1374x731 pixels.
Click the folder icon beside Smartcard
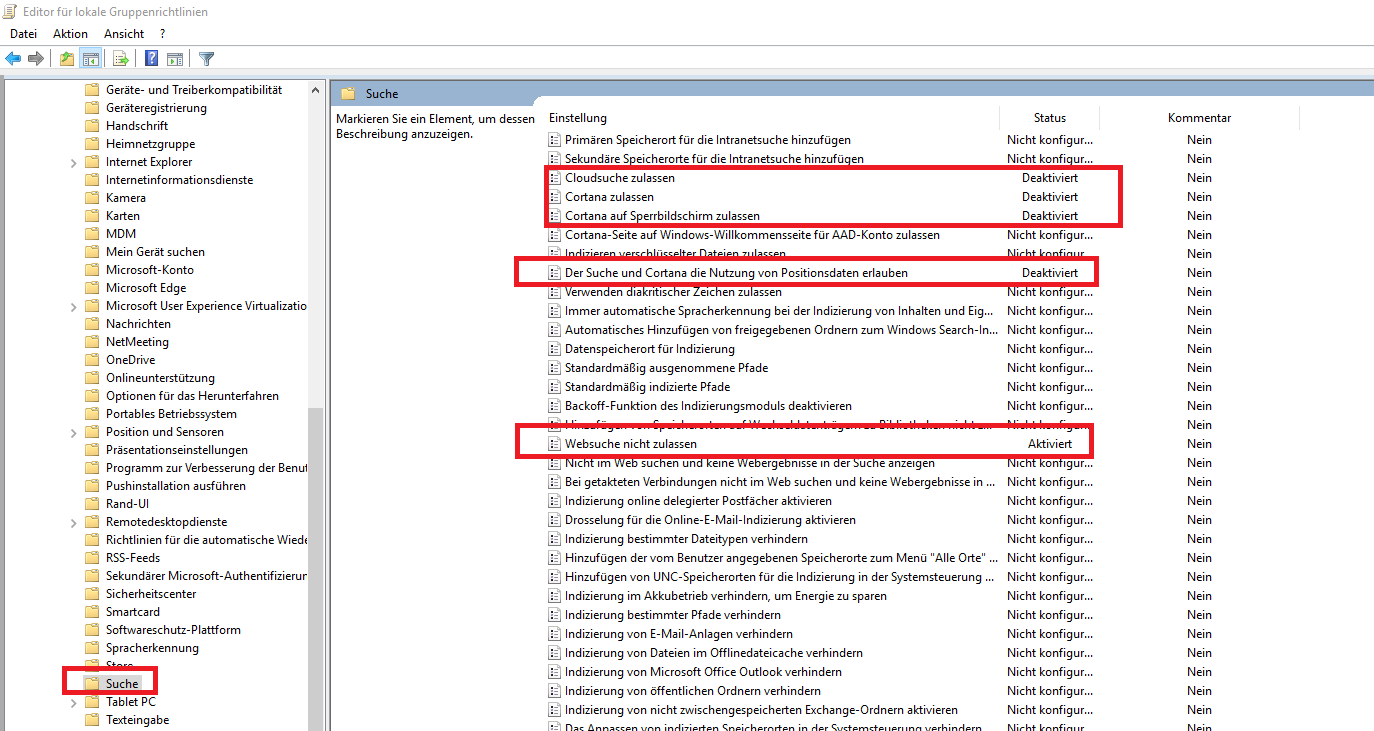click(92, 612)
